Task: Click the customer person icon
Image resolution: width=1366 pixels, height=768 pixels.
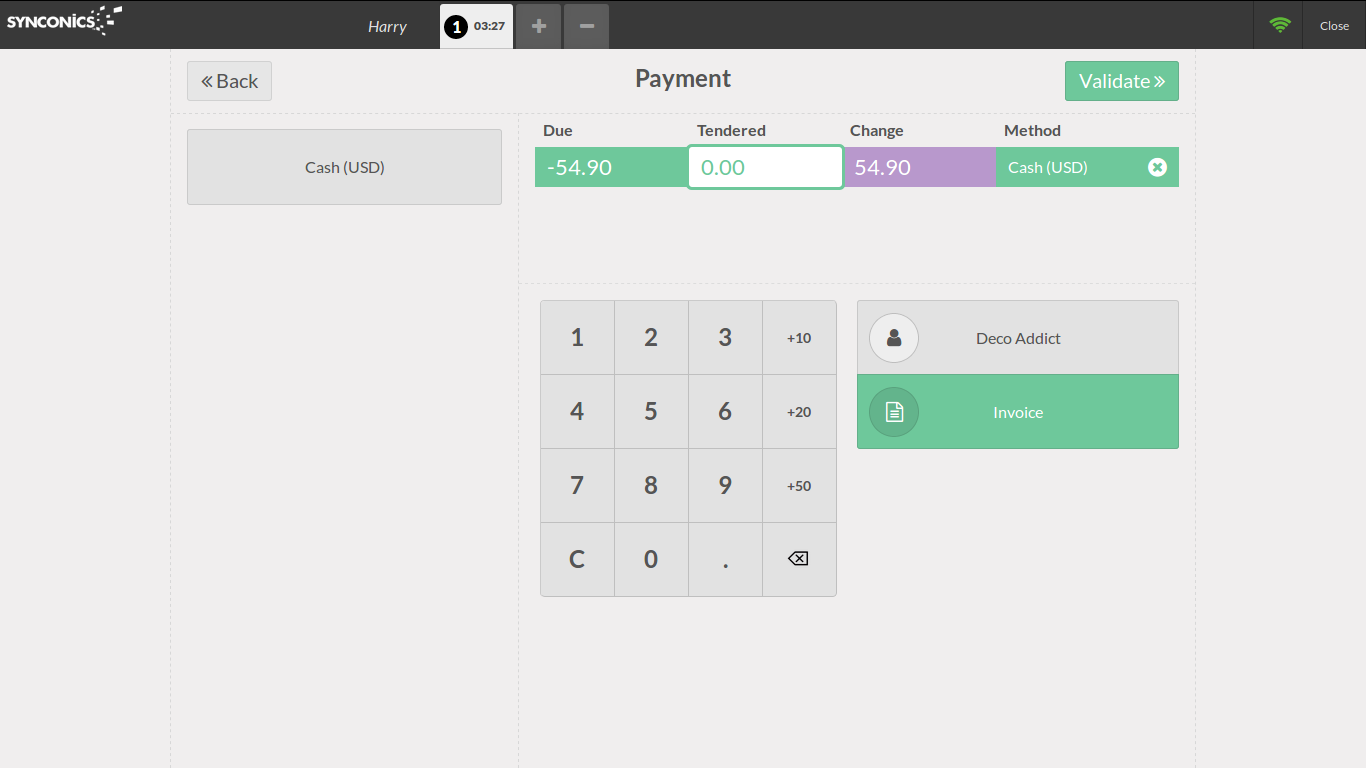Action: click(x=894, y=338)
